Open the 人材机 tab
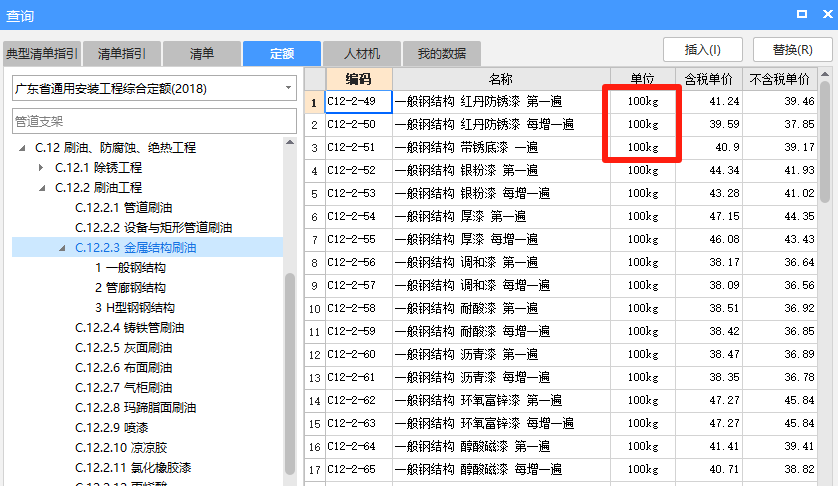838x486 pixels. coord(362,53)
